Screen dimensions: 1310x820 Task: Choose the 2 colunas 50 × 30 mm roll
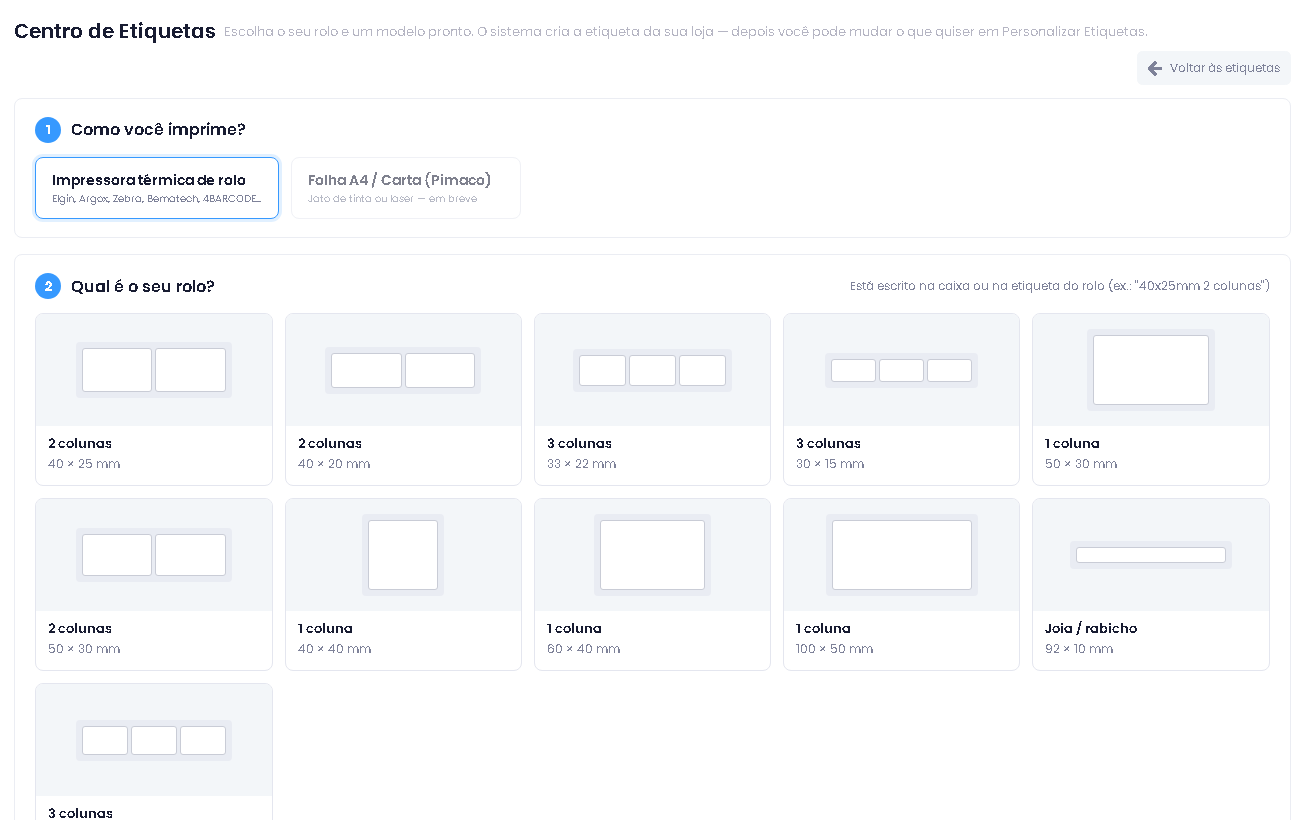click(x=154, y=584)
